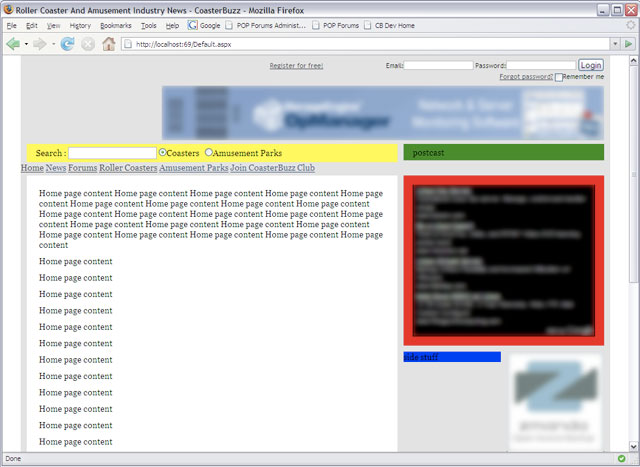The width and height of the screenshot is (640, 467).
Task: Open the File menu
Action: (x=11, y=25)
